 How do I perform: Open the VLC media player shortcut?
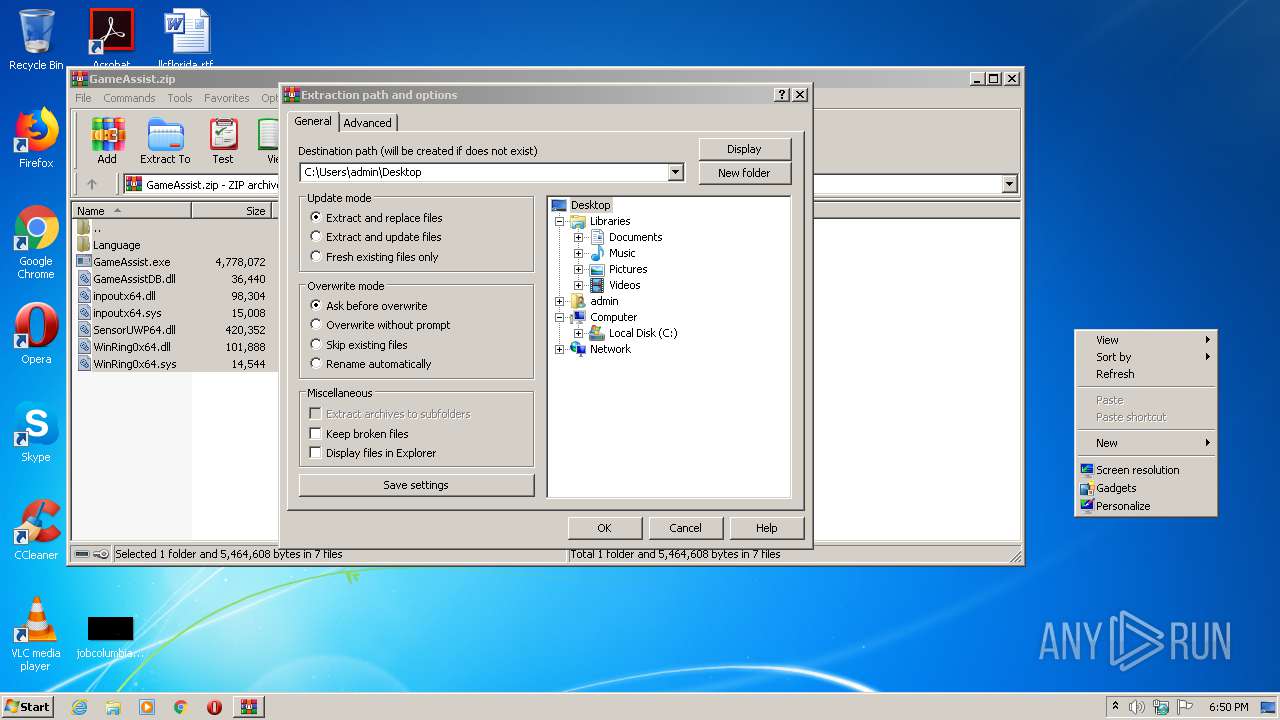(36, 634)
